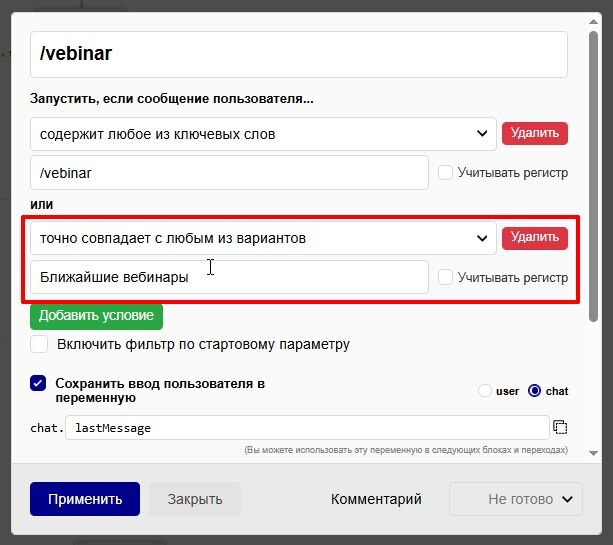
Task: Click the green 'Добавить условие' button
Action: 96,316
